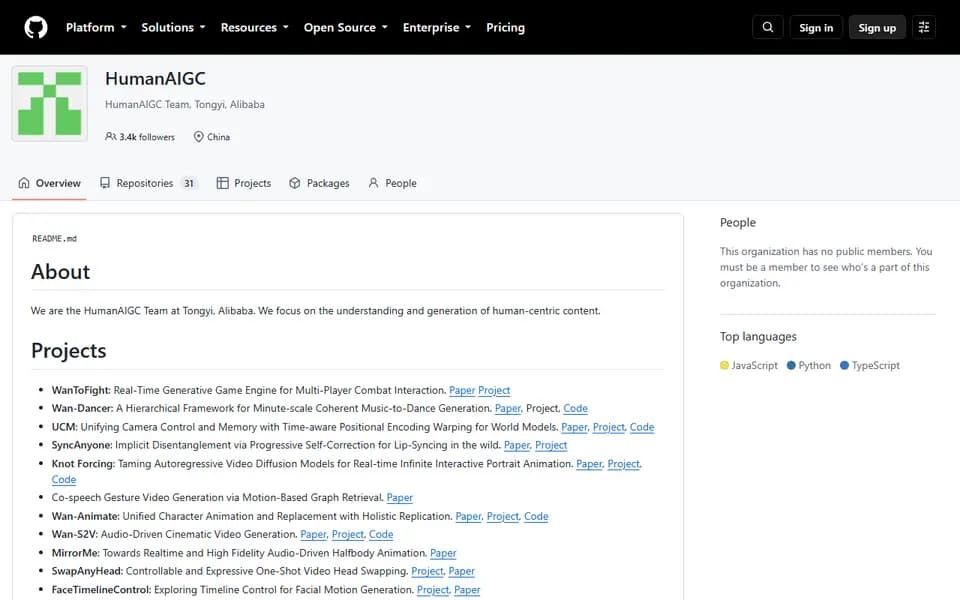Click the China location text
Viewport: 960px width, 600px height.
click(219, 137)
